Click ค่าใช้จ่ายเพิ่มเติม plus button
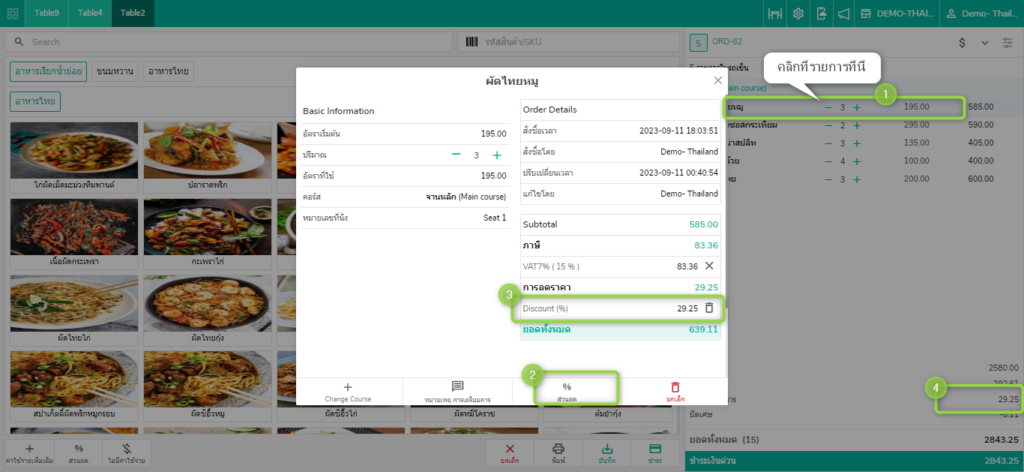The width and height of the screenshot is (1024, 472). point(29,454)
